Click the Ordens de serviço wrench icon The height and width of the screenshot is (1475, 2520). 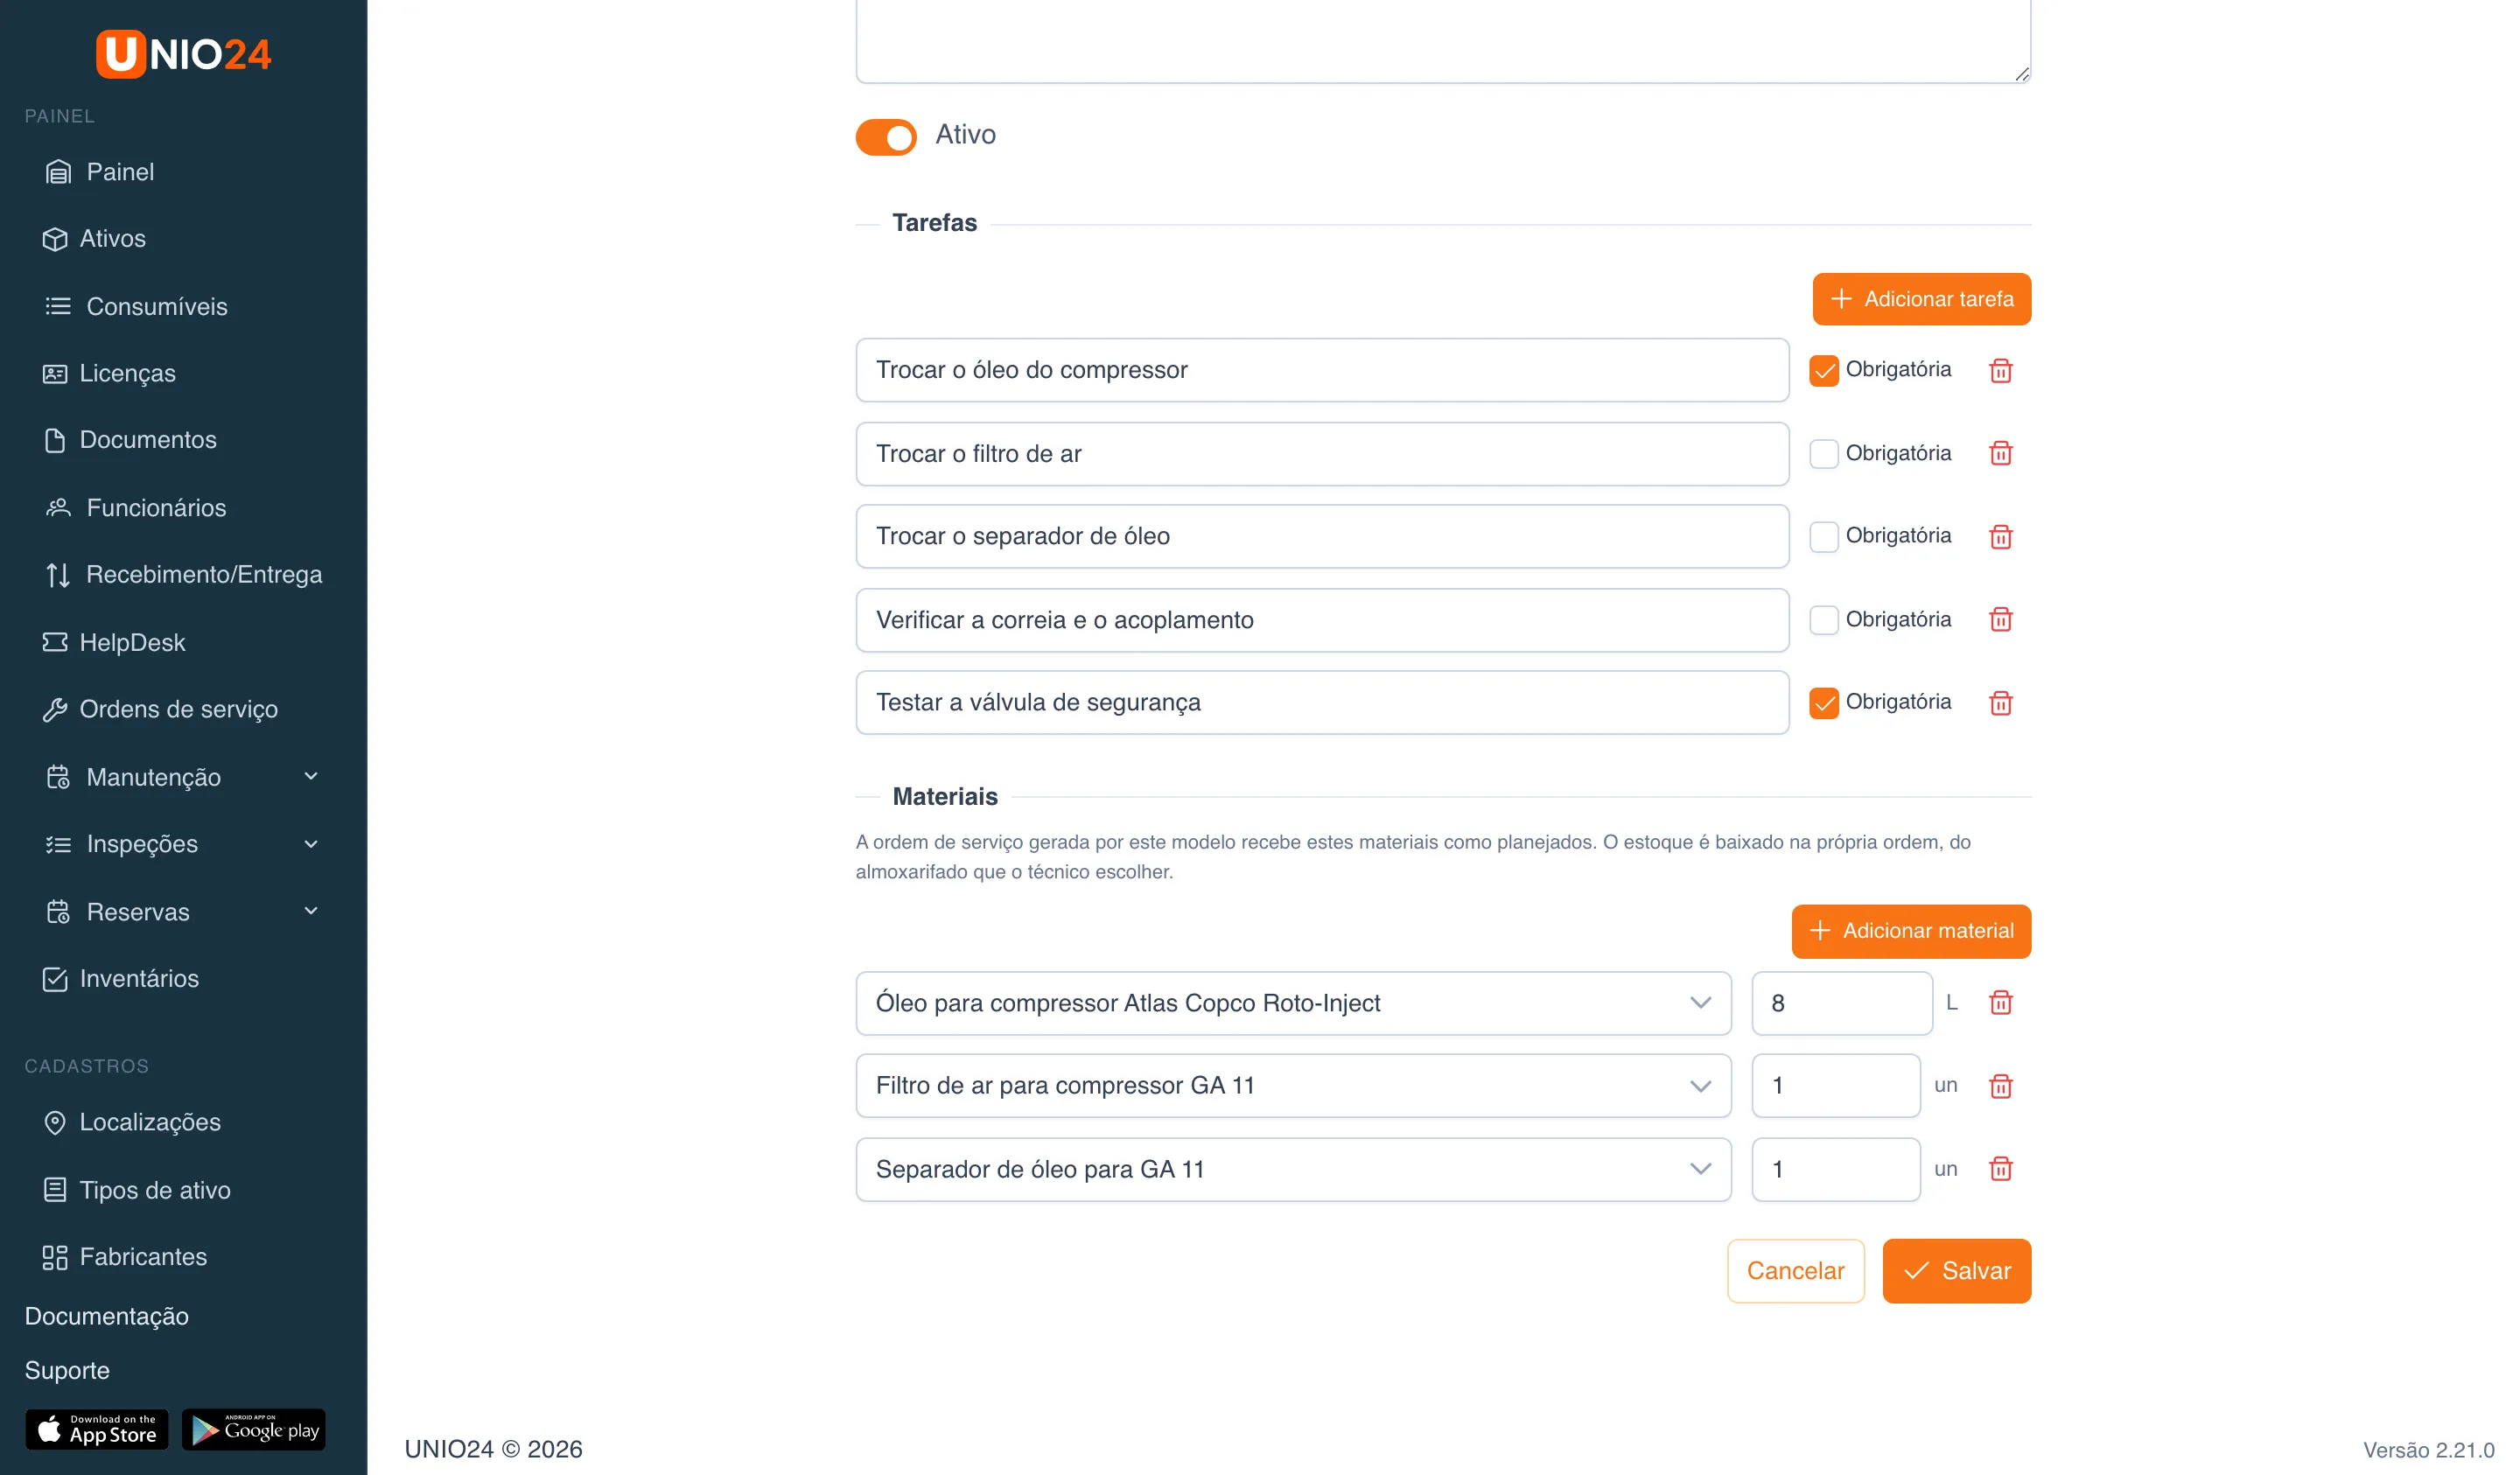pyautogui.click(x=55, y=709)
